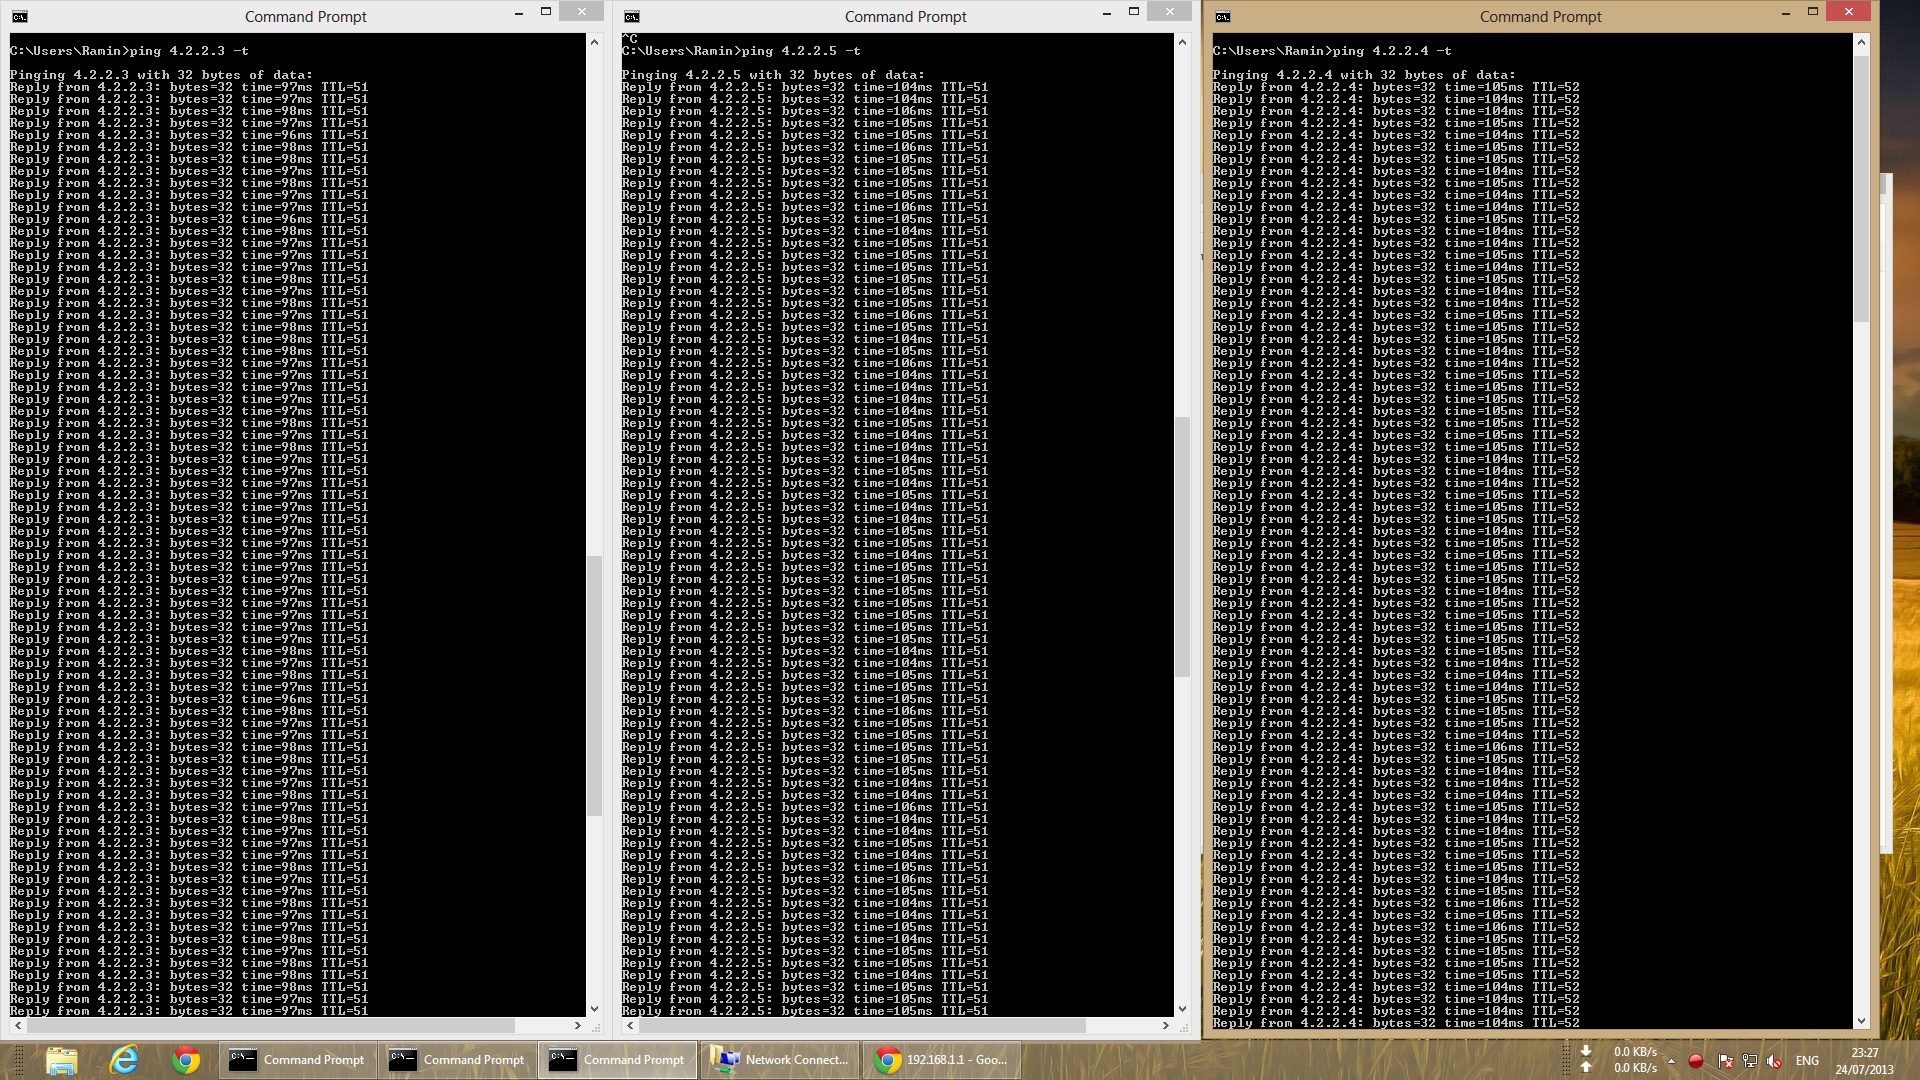The height and width of the screenshot is (1080, 1920).
Task: Click vertical scrollbar thumb in ping 4.2.2.5 window
Action: tap(1182, 547)
